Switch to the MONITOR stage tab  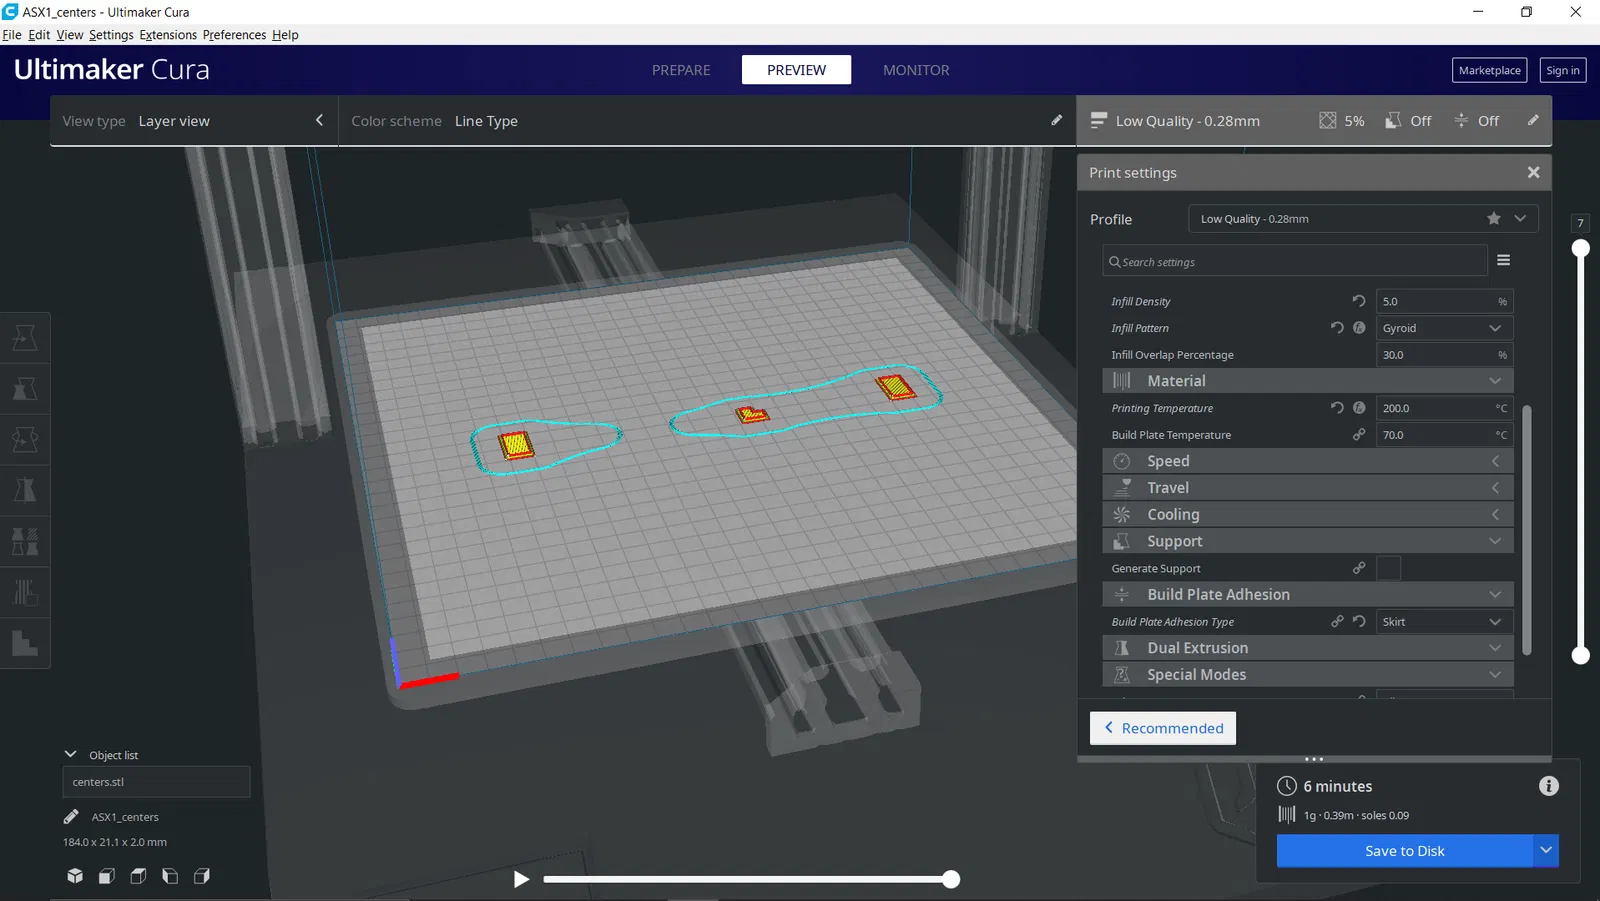(916, 70)
